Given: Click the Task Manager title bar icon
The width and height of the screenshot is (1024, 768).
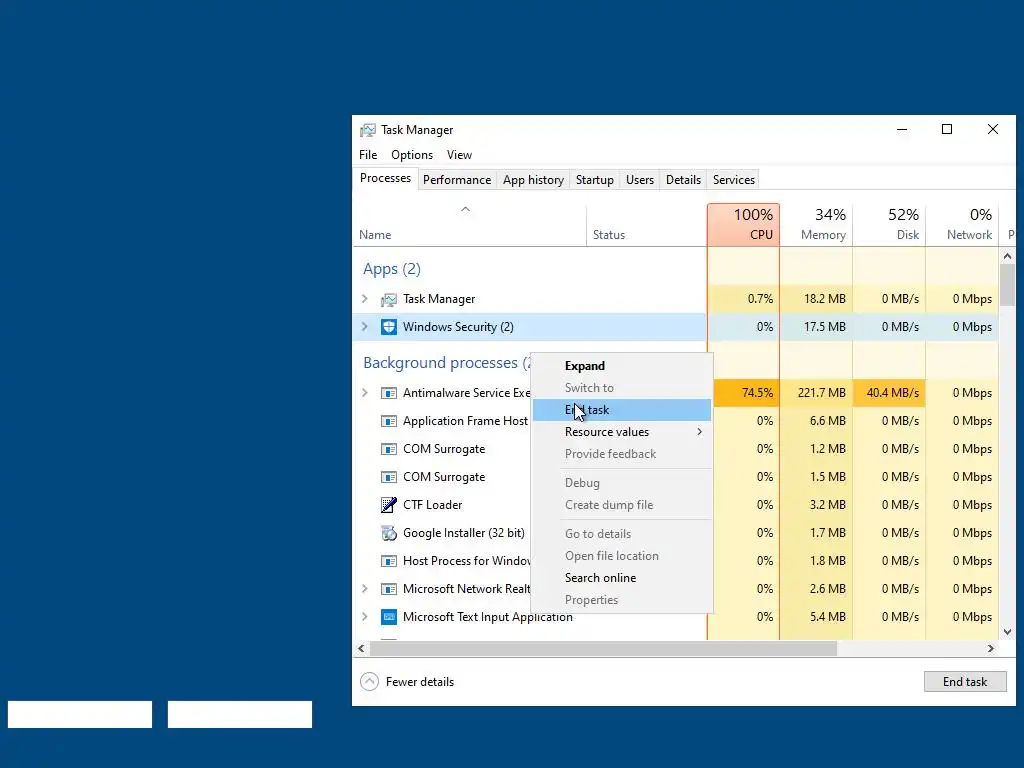Looking at the screenshot, I should pos(368,130).
